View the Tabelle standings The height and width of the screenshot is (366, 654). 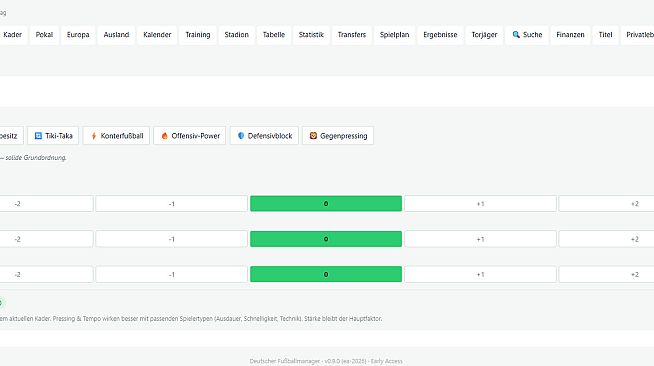[x=274, y=35]
